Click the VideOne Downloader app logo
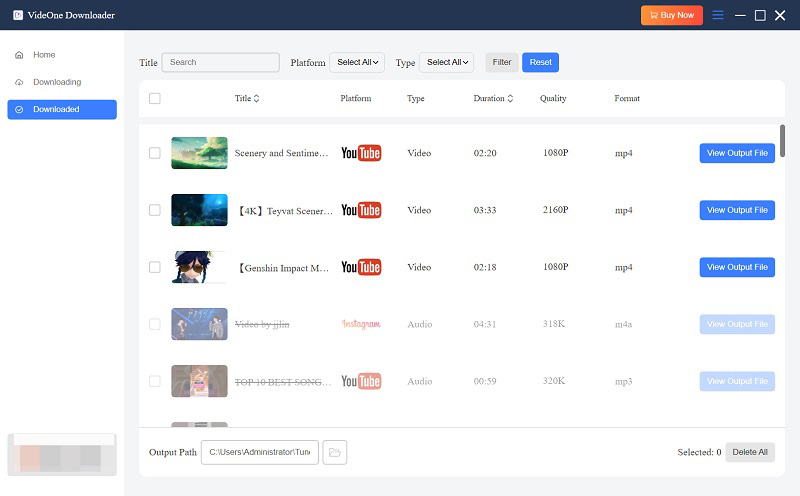 pyautogui.click(x=18, y=15)
